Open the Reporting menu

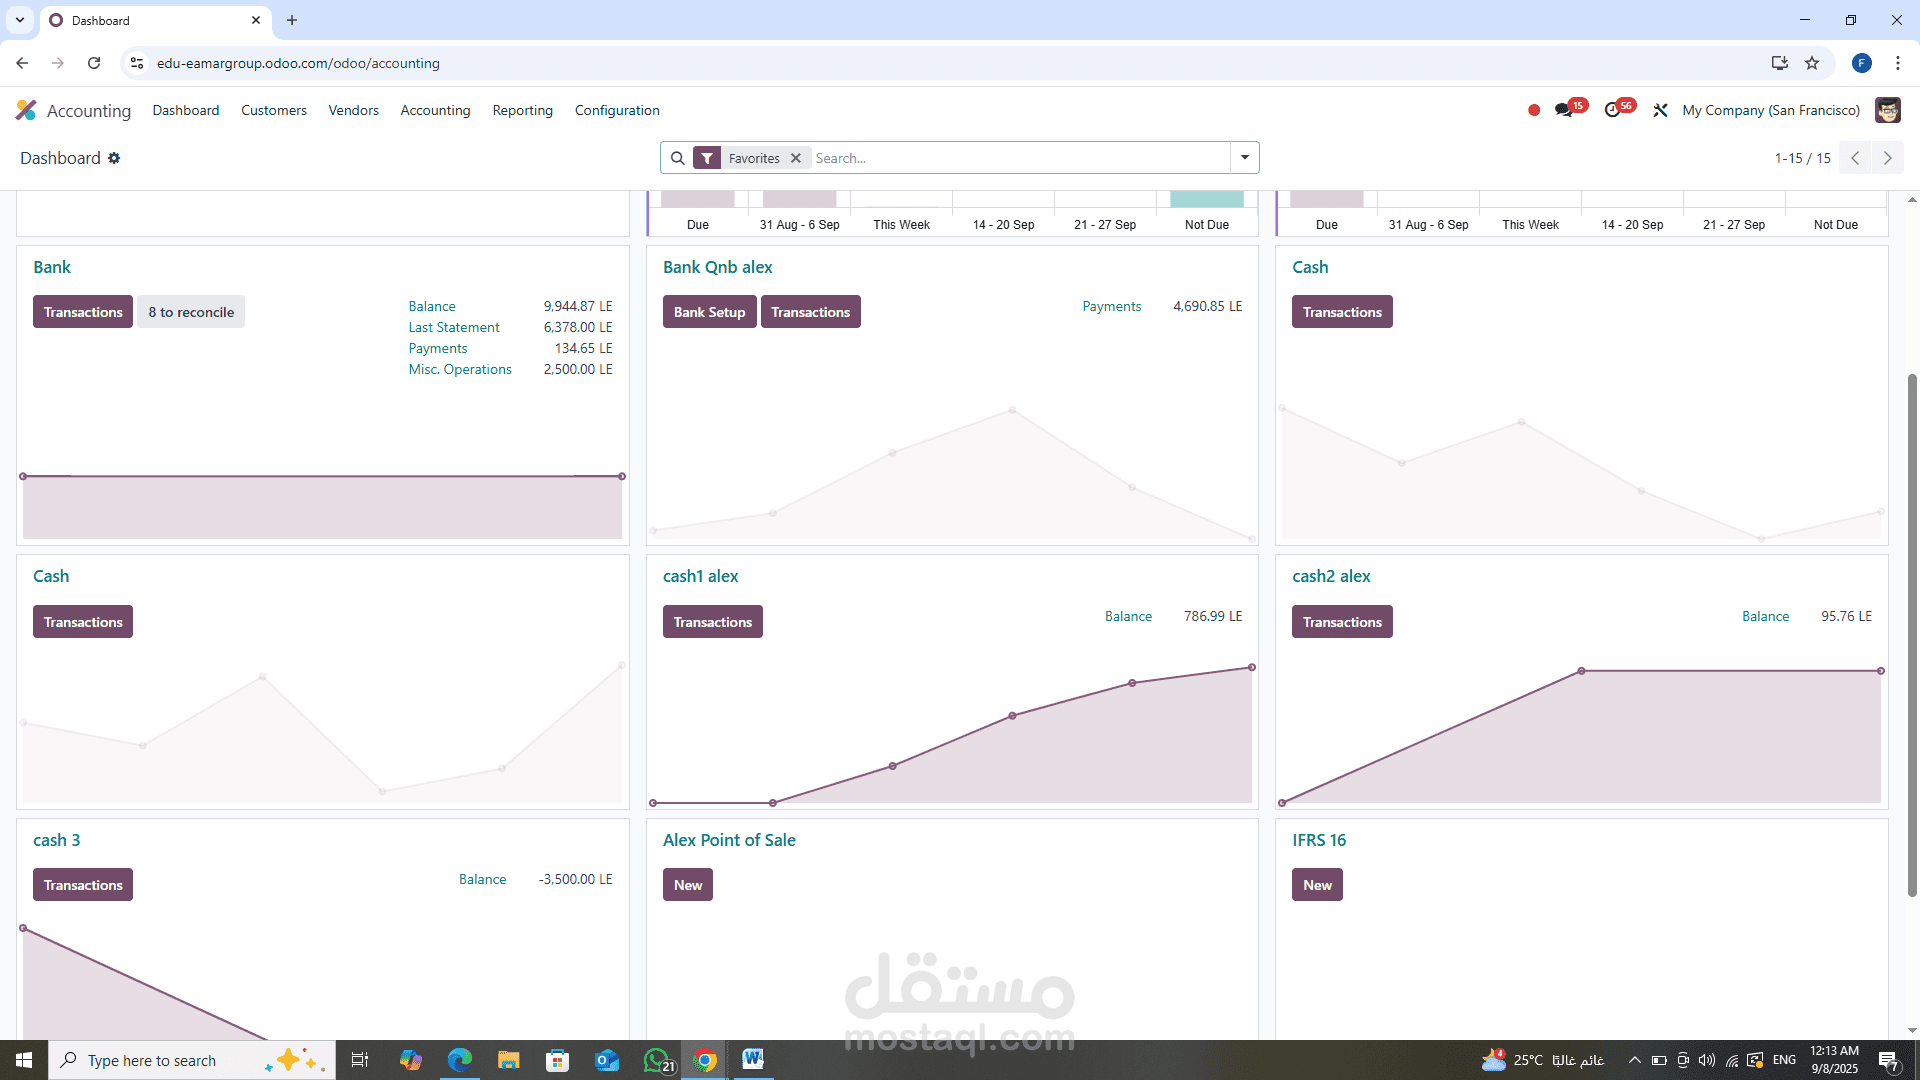click(522, 110)
